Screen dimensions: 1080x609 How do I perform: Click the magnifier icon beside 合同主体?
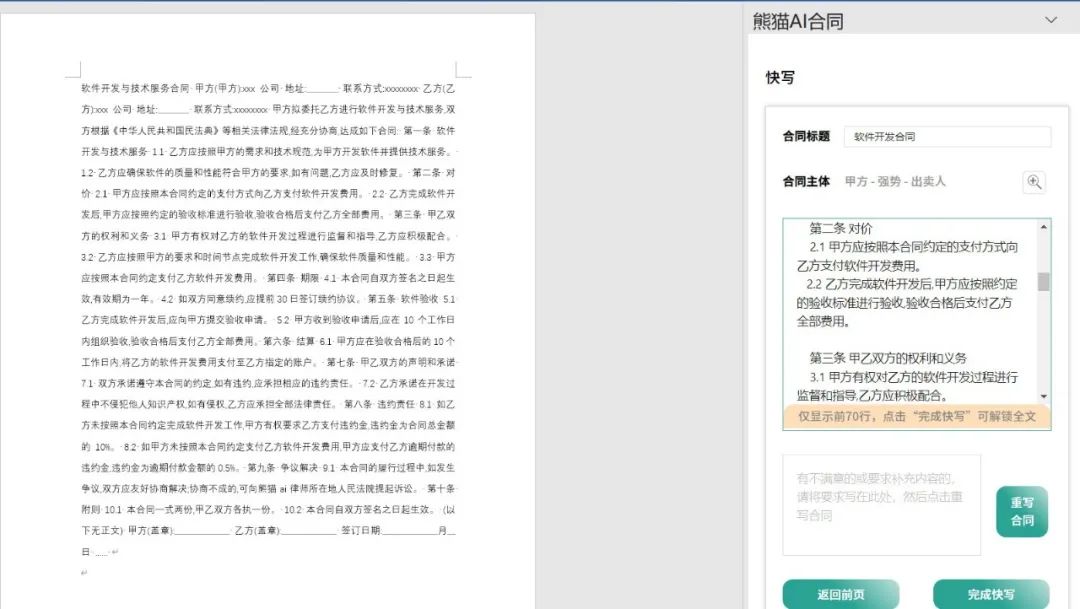1034,183
